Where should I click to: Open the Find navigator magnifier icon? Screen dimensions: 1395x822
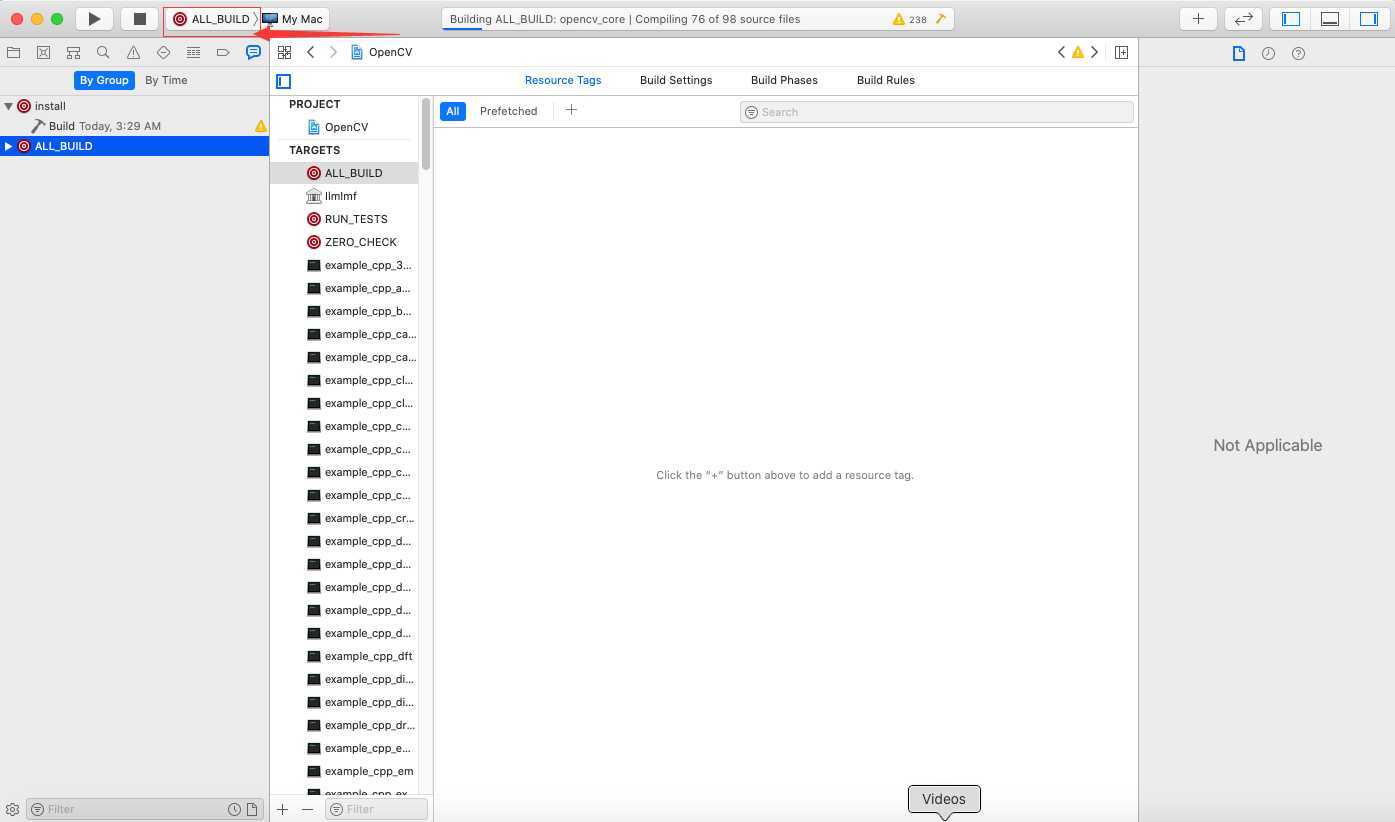point(103,52)
